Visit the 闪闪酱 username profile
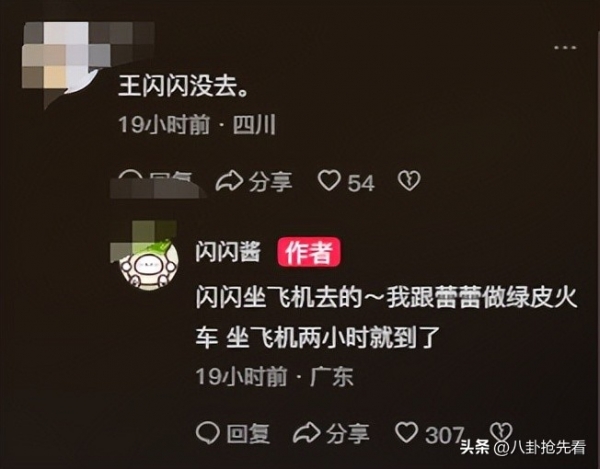 [228, 252]
